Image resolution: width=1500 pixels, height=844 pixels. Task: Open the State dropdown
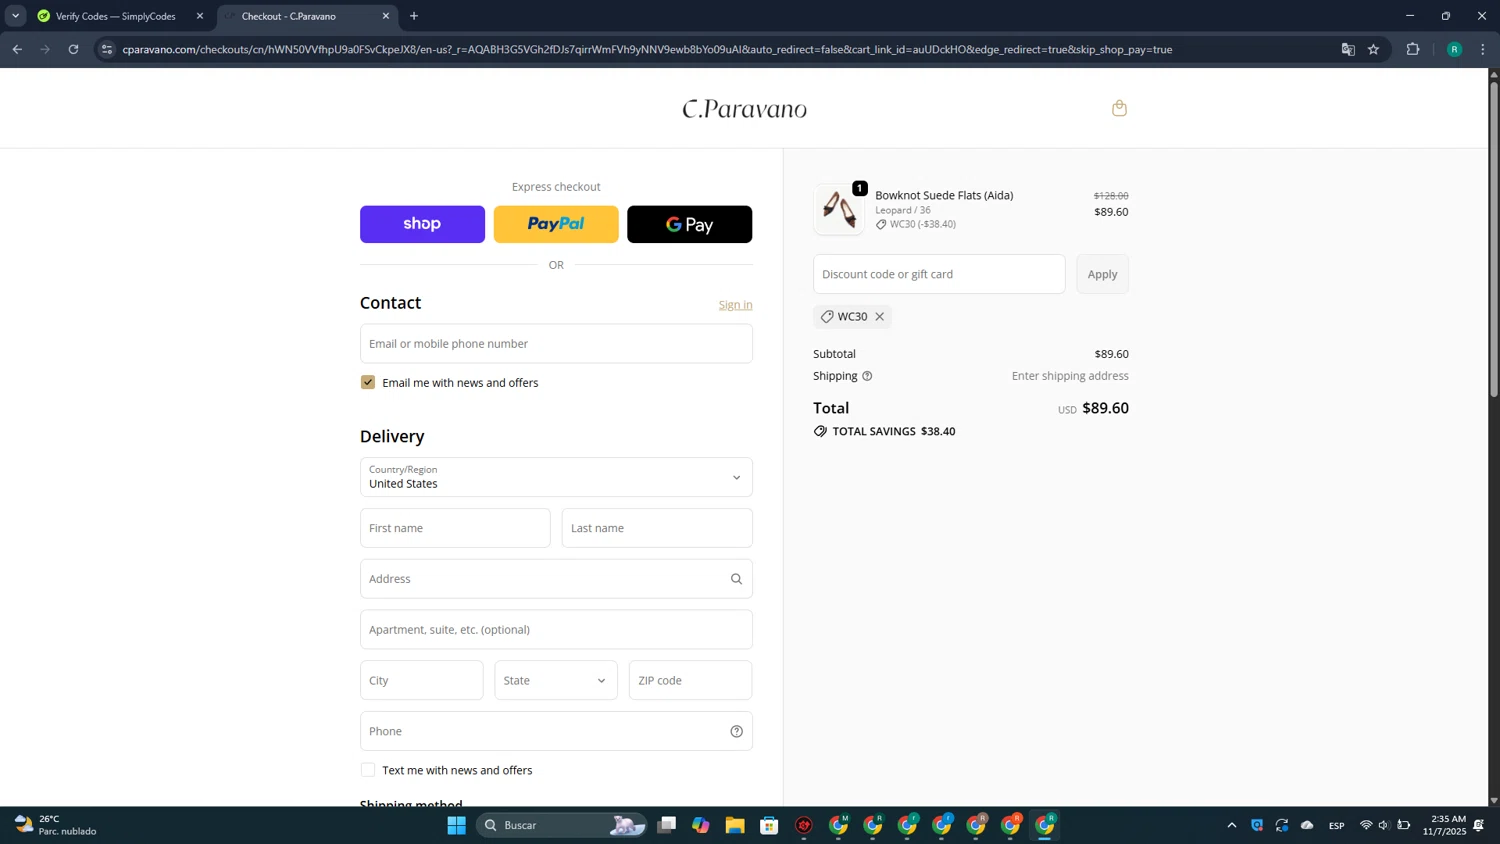point(556,680)
